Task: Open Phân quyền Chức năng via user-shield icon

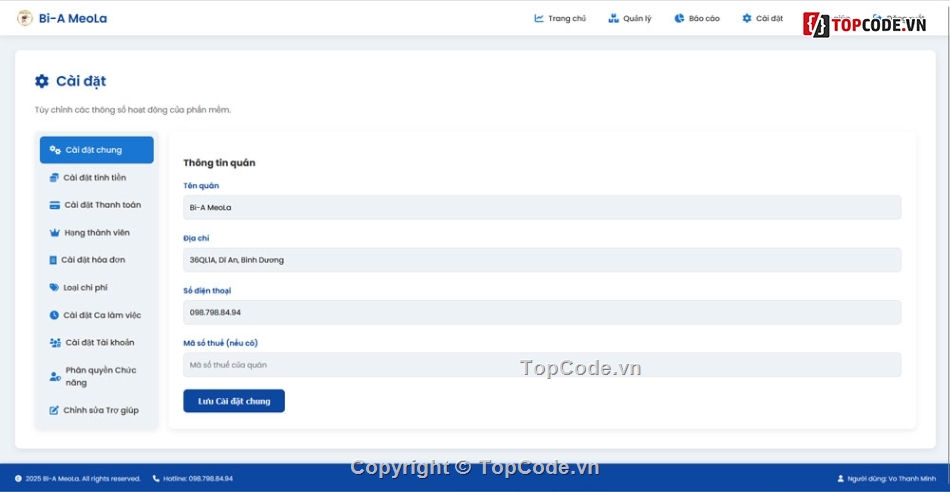Action: [55, 377]
